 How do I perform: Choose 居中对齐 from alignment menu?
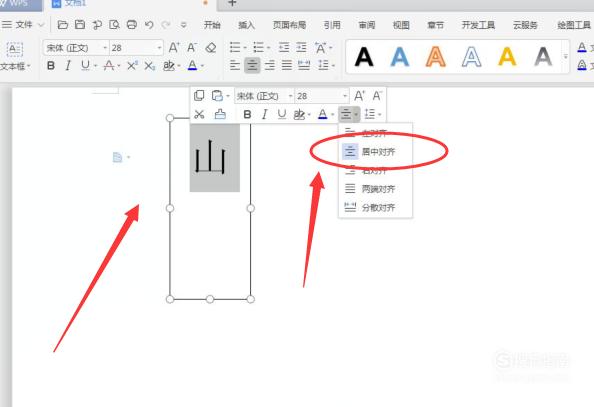click(375, 152)
